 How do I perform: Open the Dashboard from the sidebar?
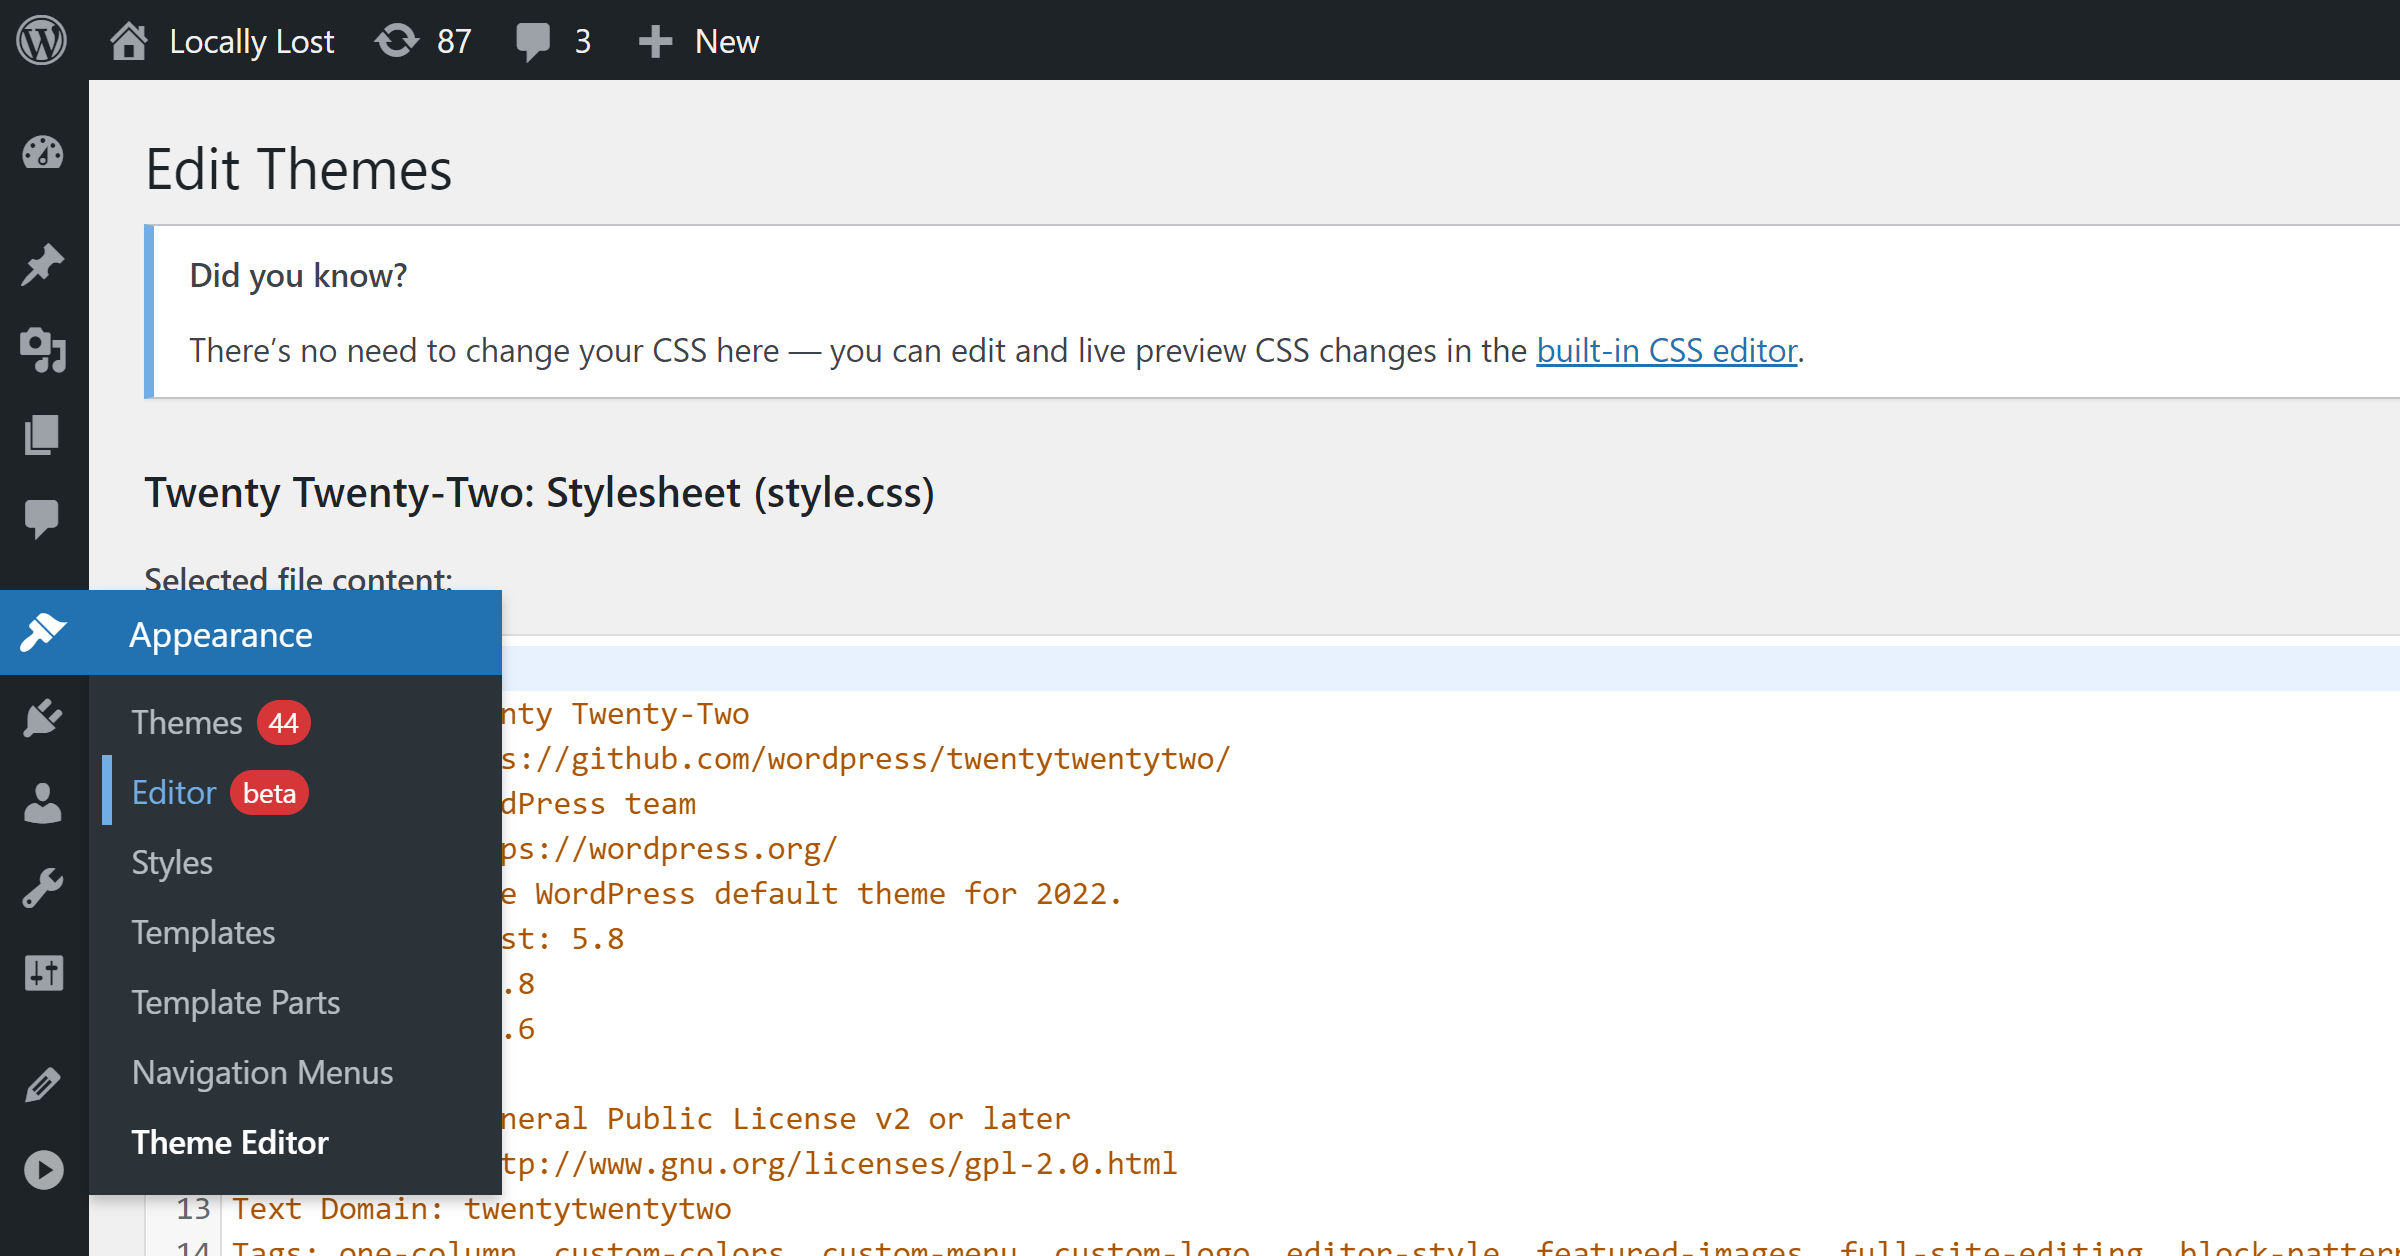(x=41, y=152)
